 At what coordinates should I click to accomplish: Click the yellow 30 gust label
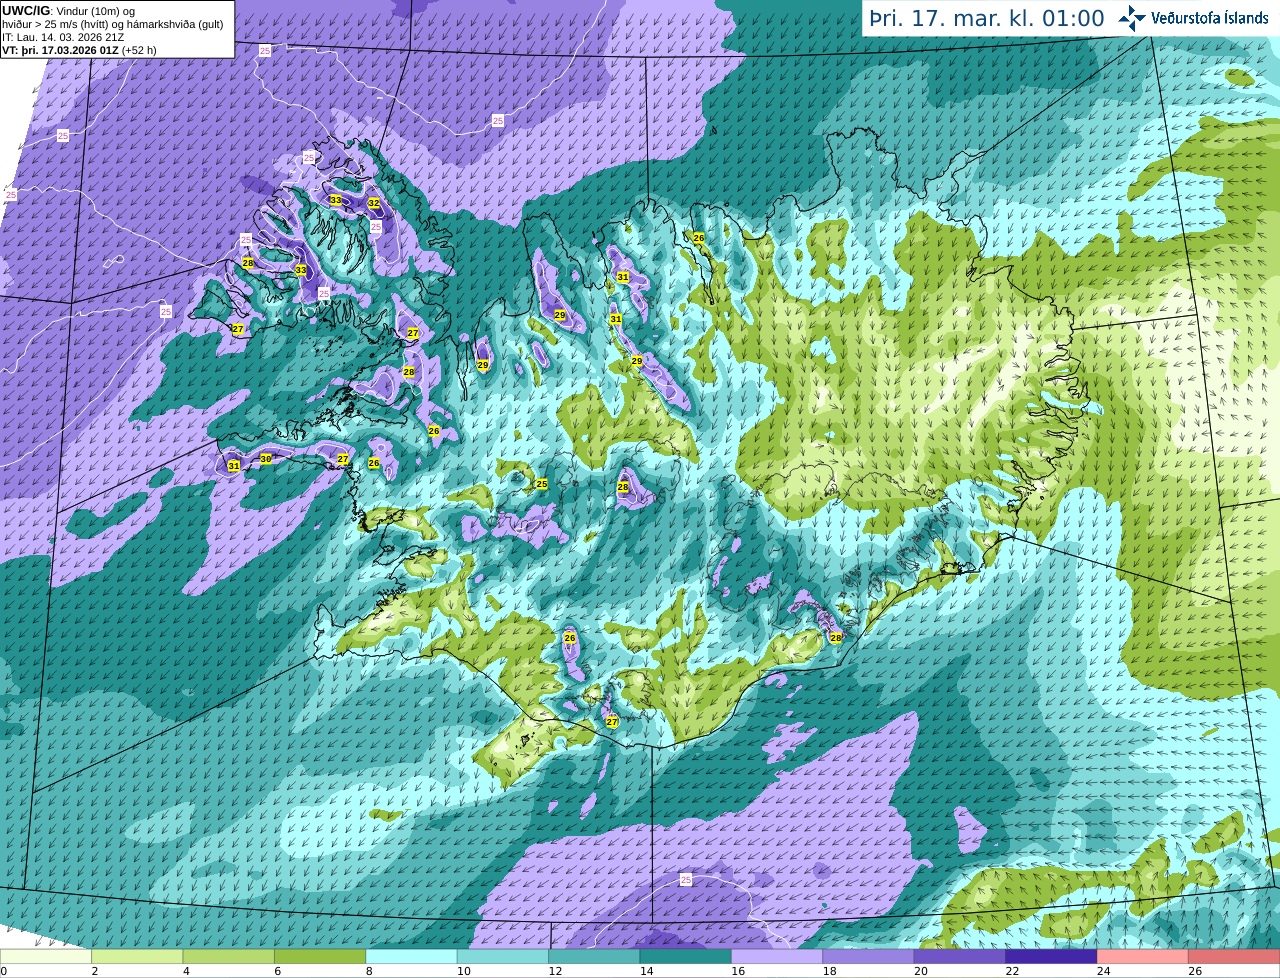[266, 459]
